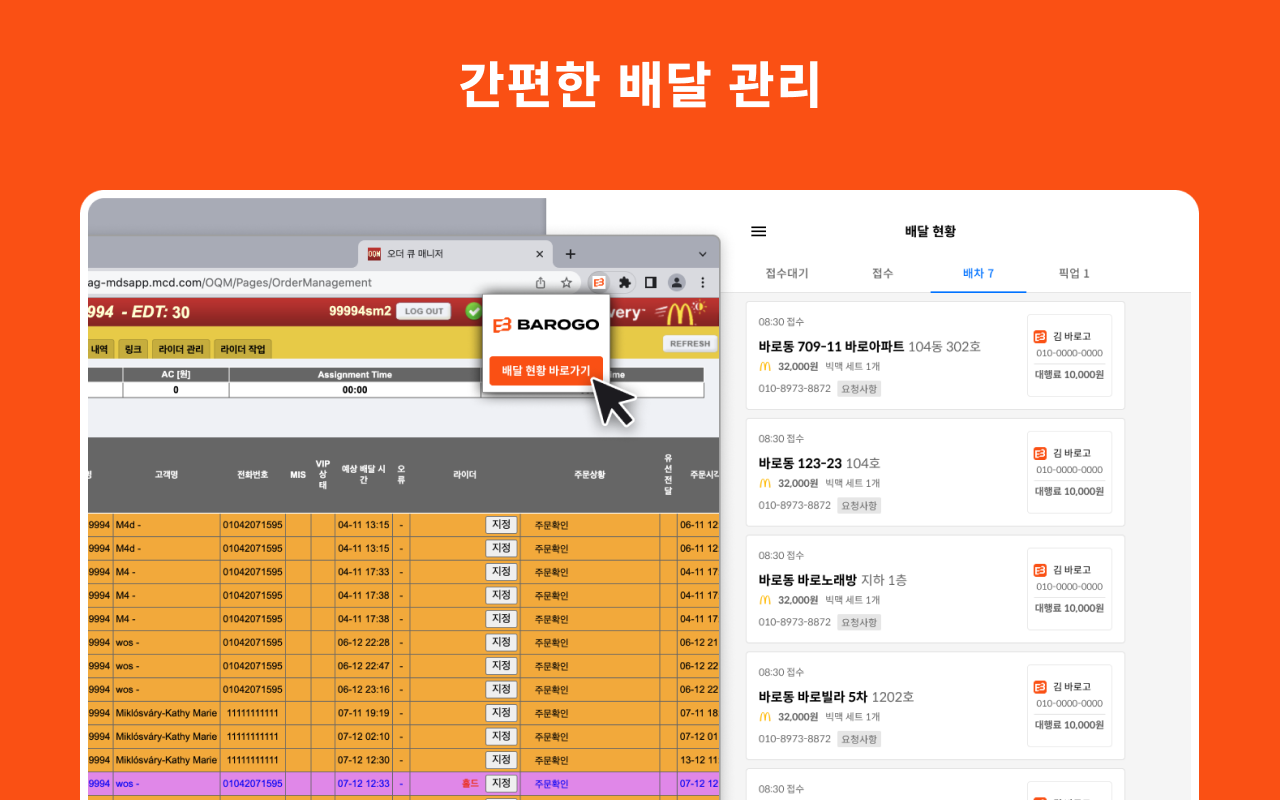This screenshot has width=1280, height=800.
Task: Click McDonald's icon in the 바로동 123-23 card
Action: pos(765,483)
